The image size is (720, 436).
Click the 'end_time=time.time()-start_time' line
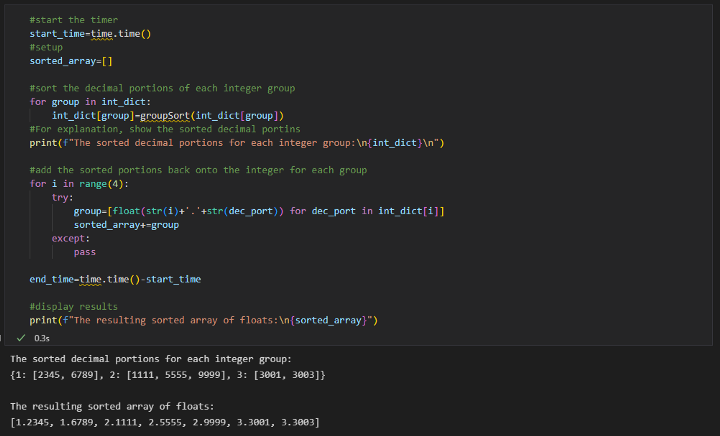115,279
